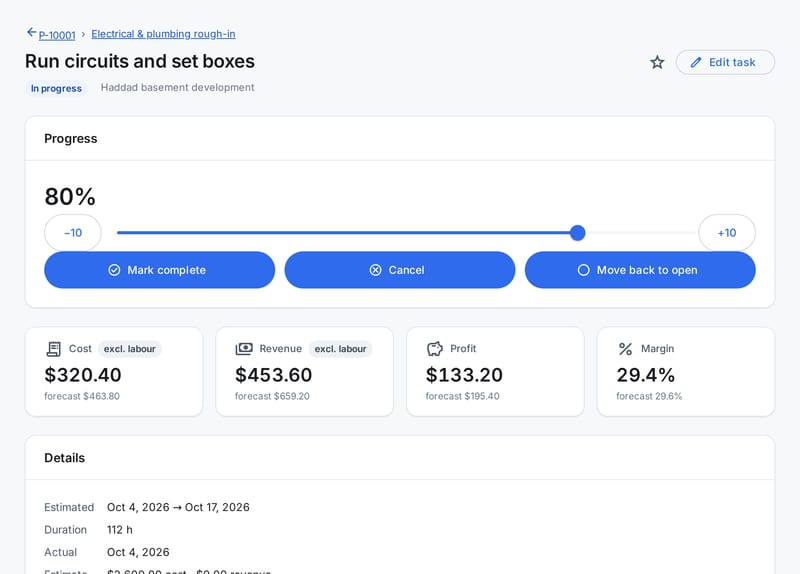
Task: Click the Progress section heading
Action: [71, 139]
